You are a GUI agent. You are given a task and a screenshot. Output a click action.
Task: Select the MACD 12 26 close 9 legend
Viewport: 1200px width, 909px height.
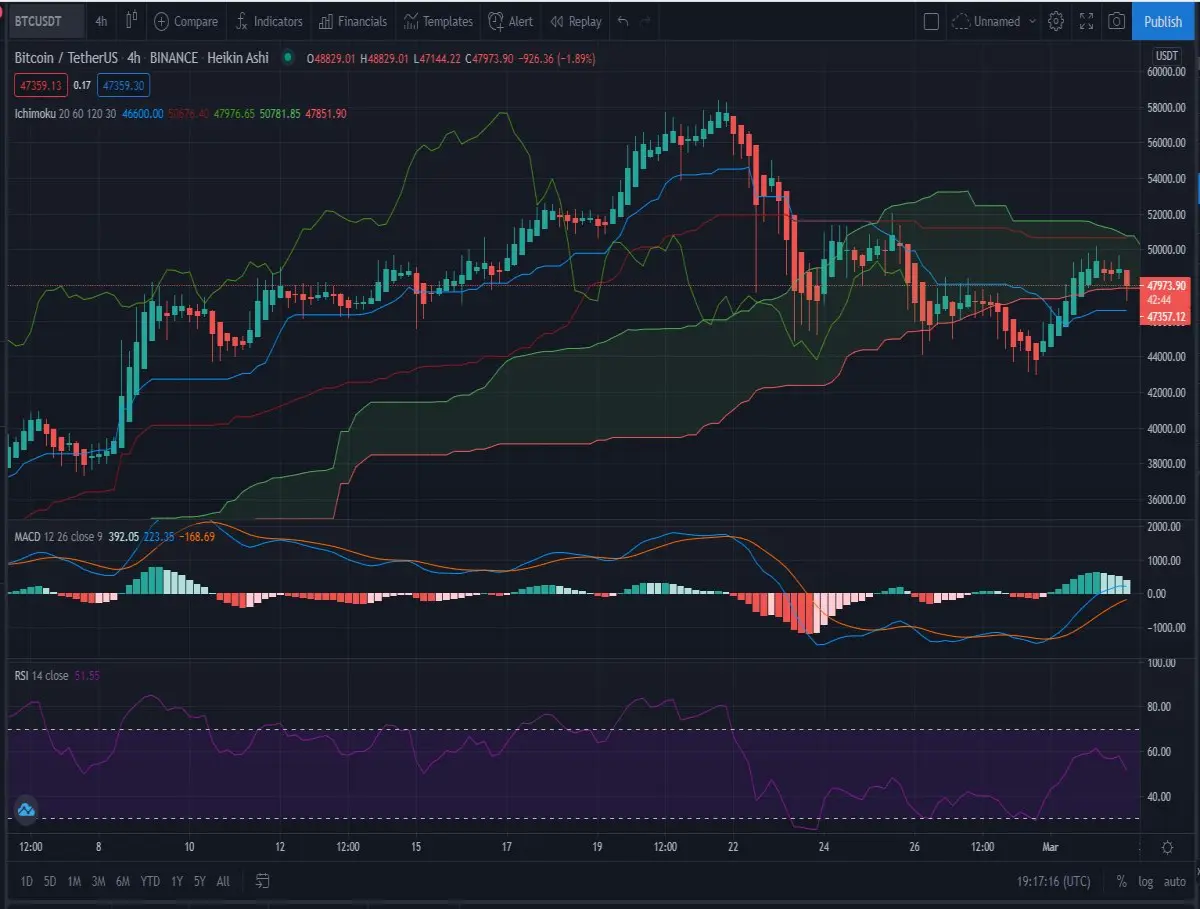pyautogui.click(x=58, y=537)
